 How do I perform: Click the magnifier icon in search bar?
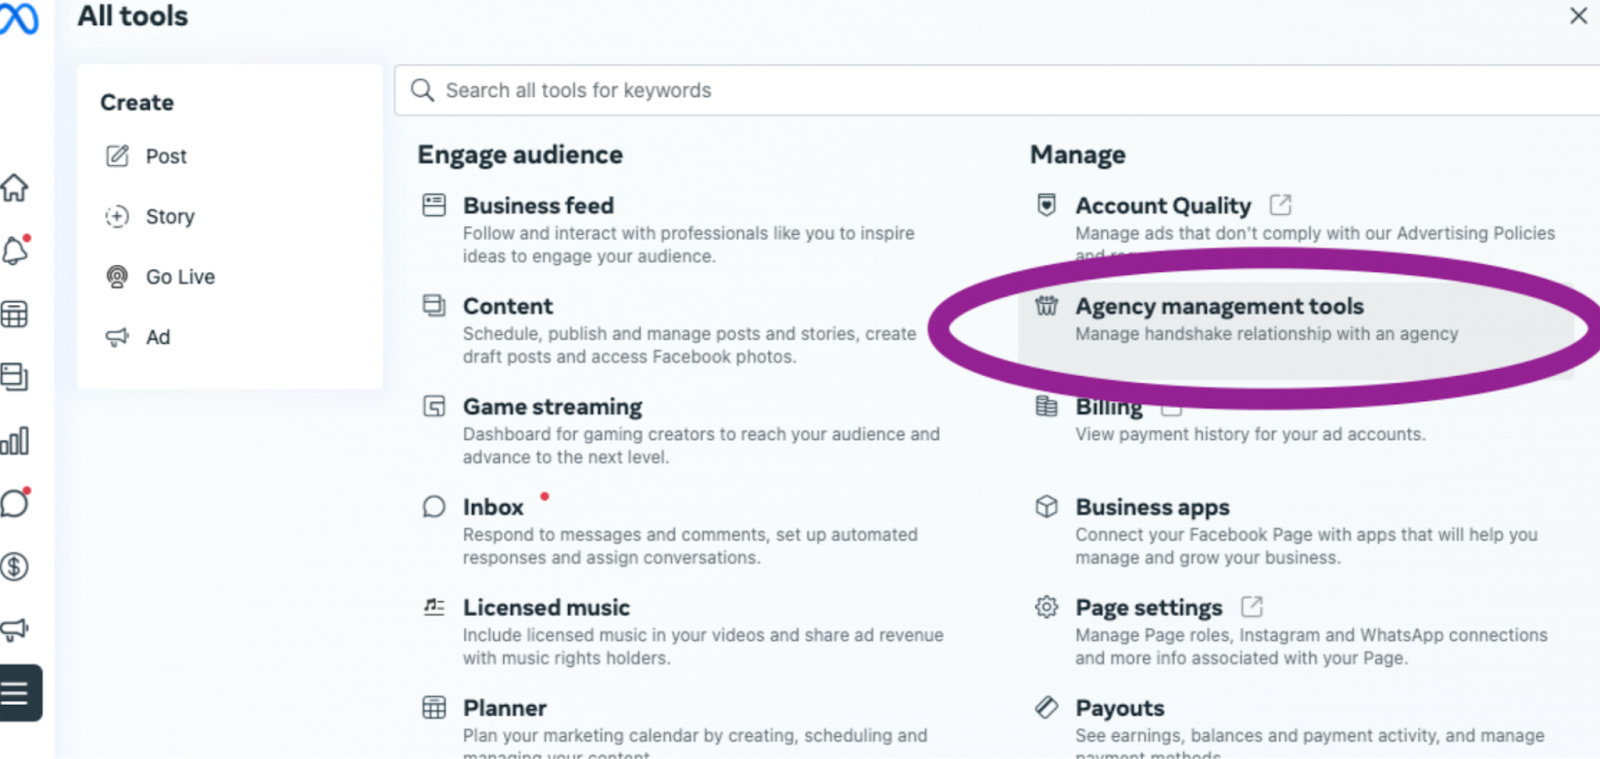pyautogui.click(x=423, y=90)
